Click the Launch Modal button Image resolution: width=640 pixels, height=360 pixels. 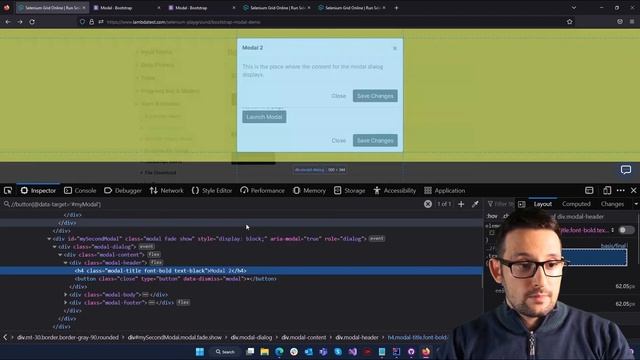(264, 117)
